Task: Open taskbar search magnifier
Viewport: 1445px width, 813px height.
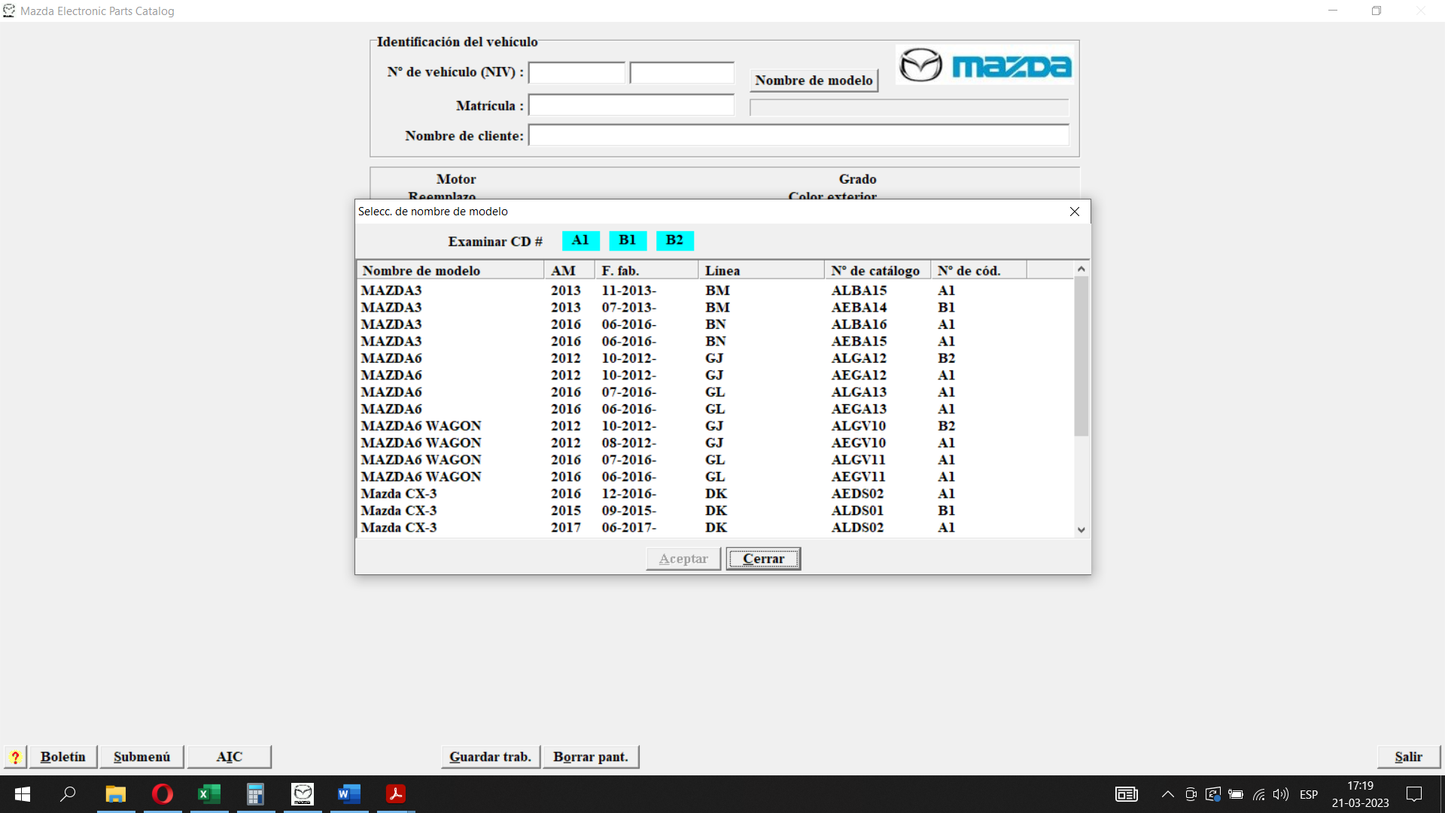Action: click(x=68, y=794)
